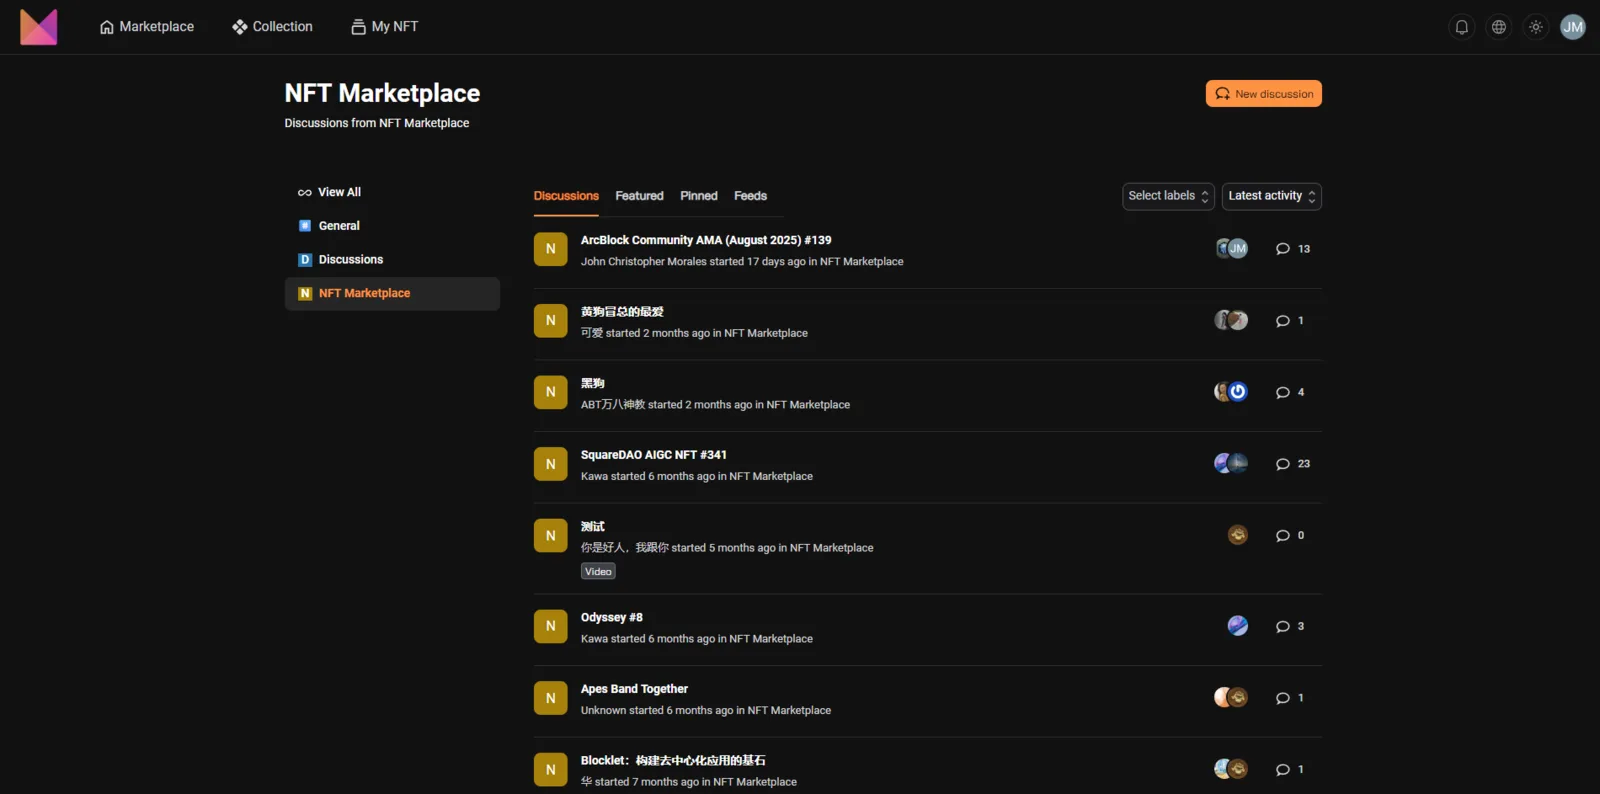
Task: Open the 测试 discussion title
Action: click(593, 526)
